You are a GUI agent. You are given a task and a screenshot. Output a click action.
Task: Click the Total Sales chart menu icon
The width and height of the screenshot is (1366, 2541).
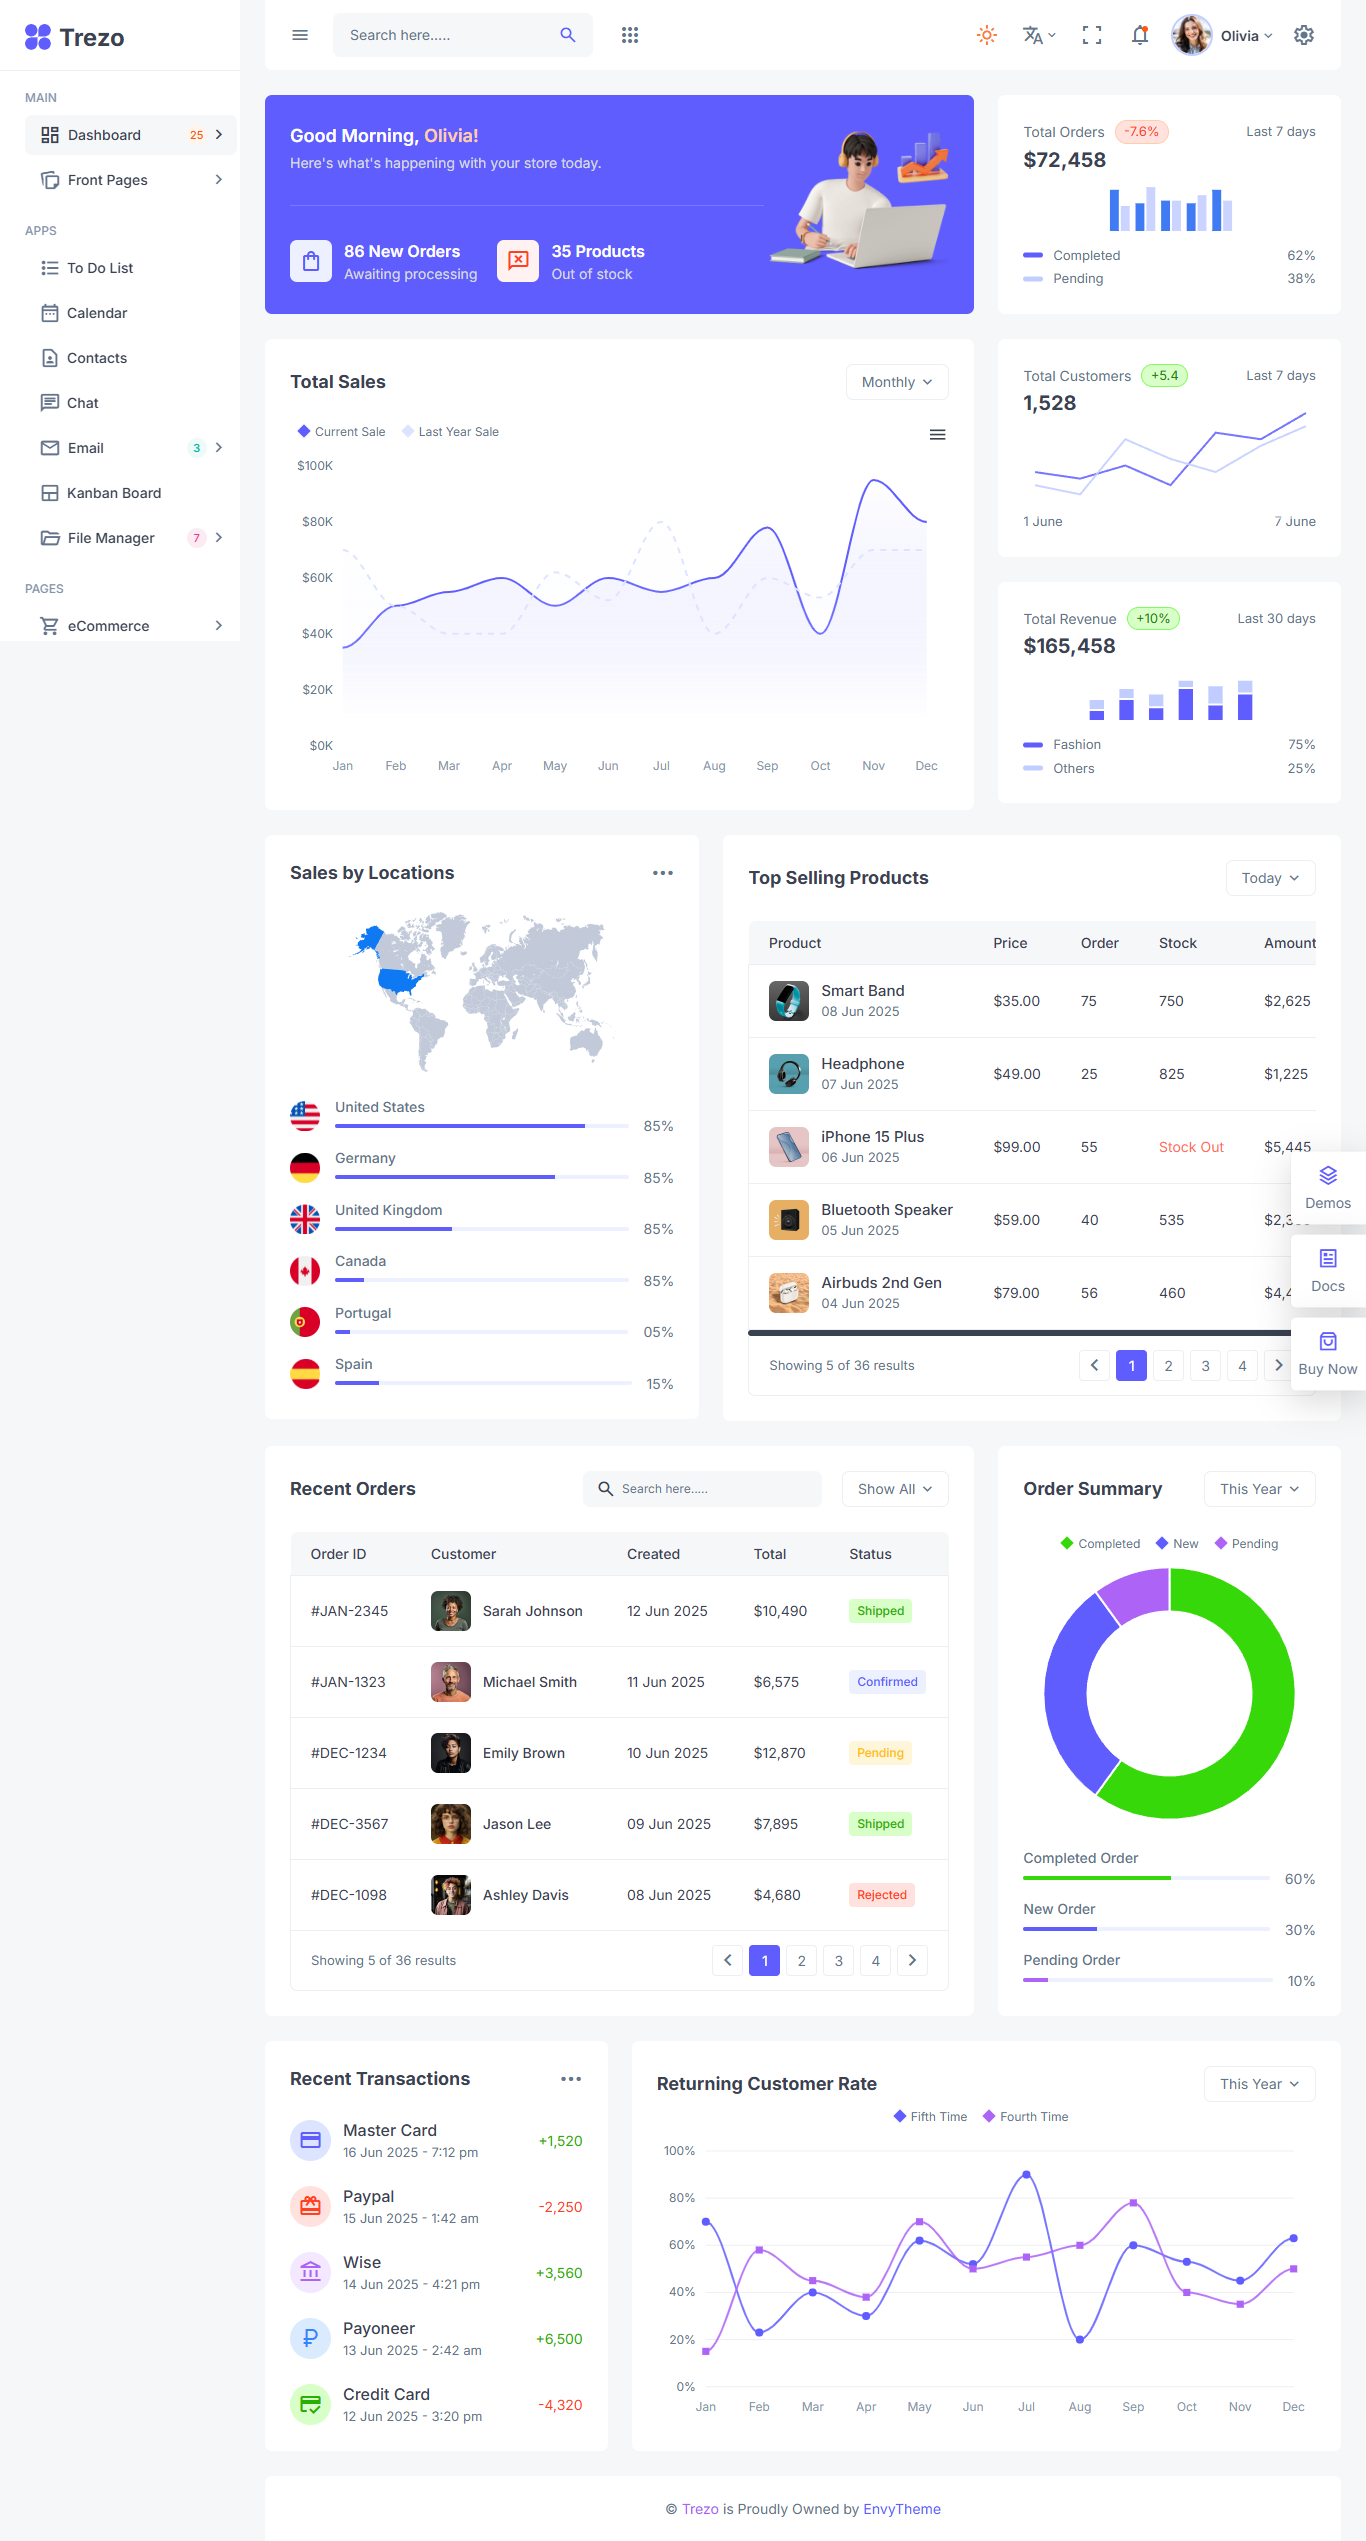coord(937,434)
